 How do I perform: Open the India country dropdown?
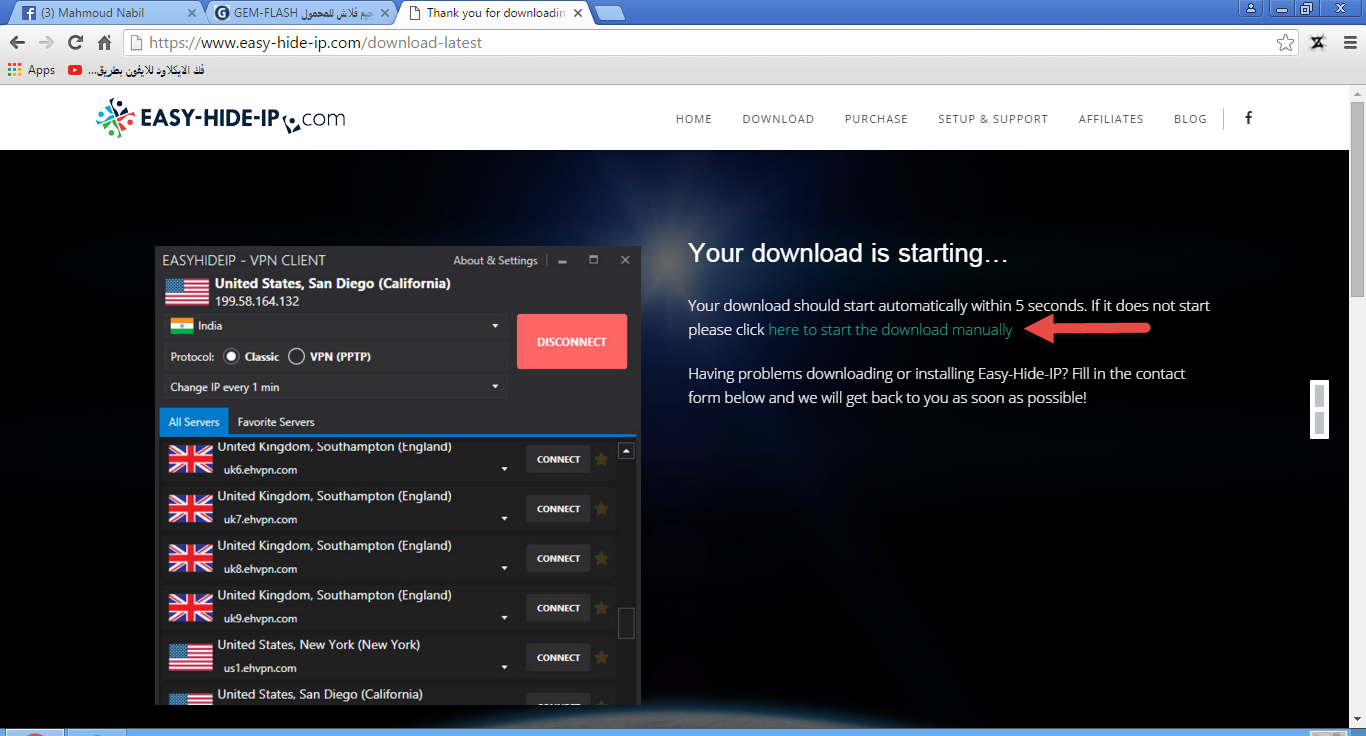coord(335,326)
